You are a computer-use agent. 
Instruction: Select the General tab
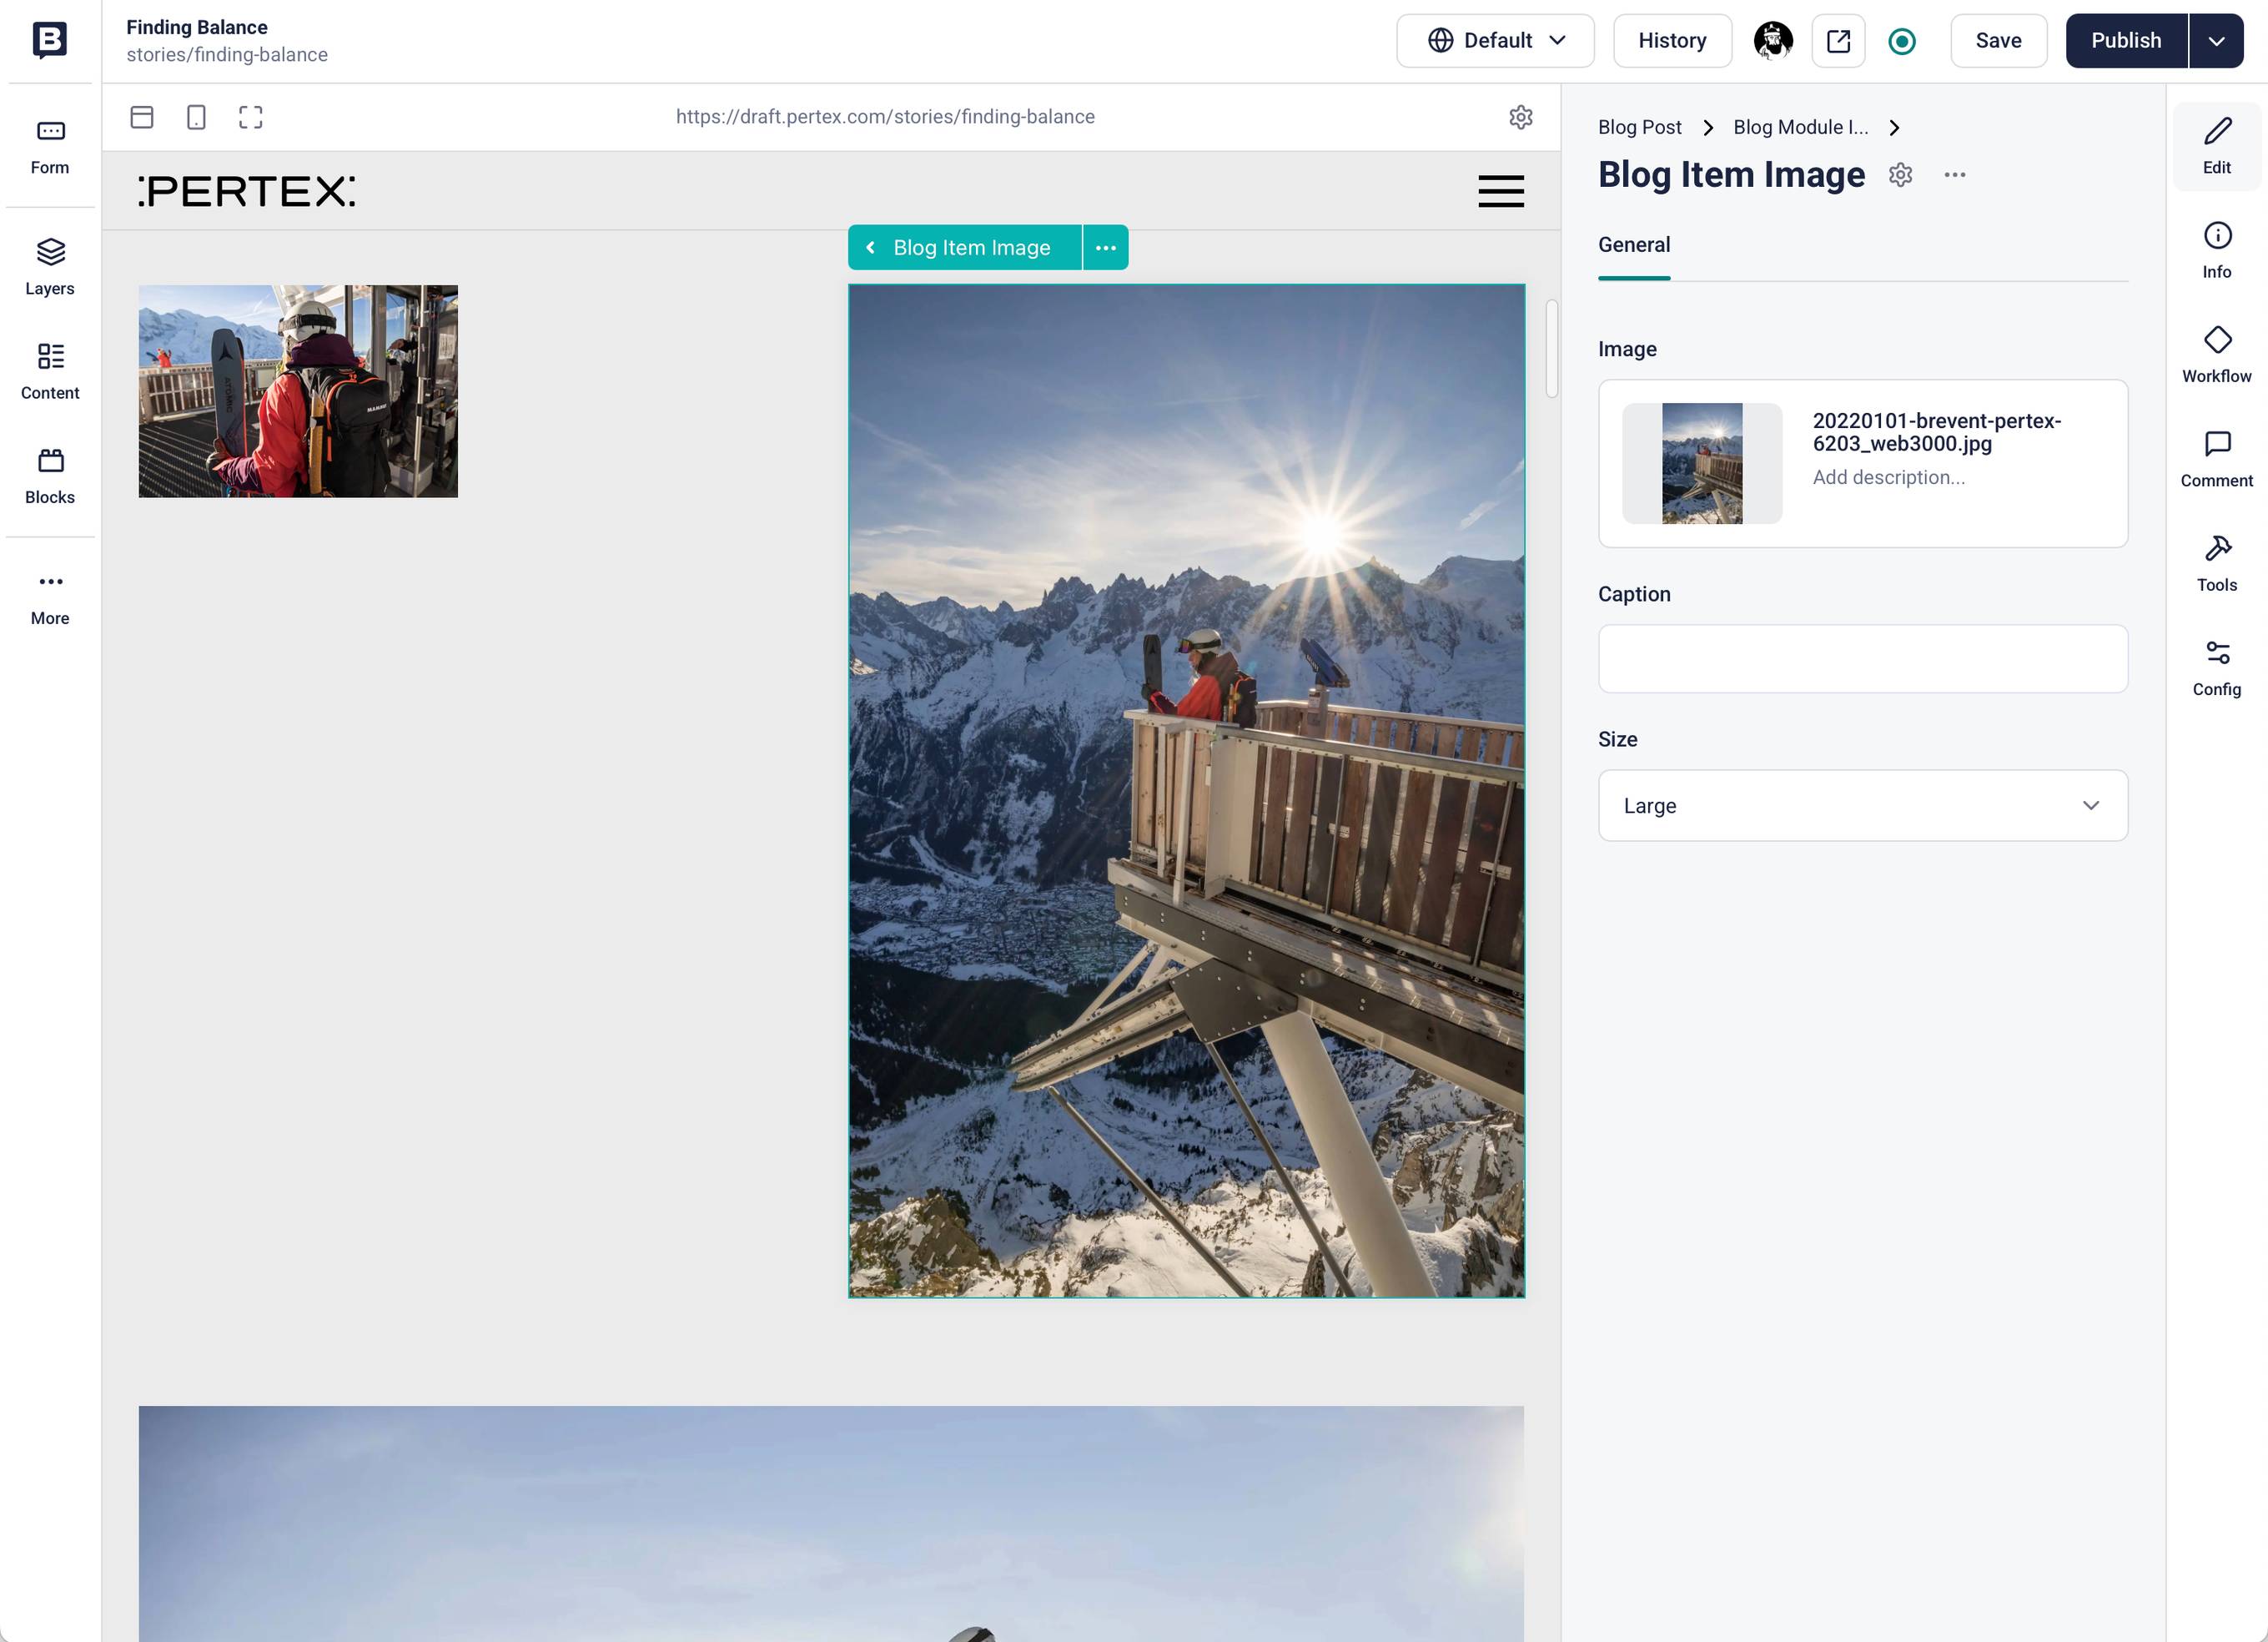(x=1633, y=245)
